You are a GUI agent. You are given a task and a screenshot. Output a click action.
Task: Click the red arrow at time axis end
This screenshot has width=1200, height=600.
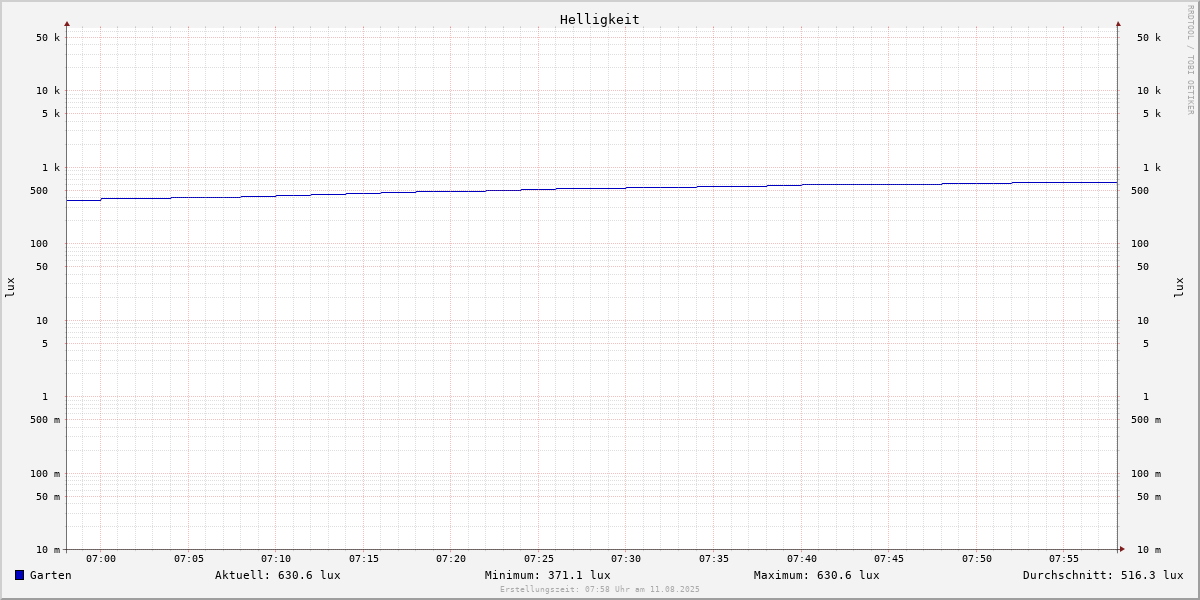(x=1122, y=549)
